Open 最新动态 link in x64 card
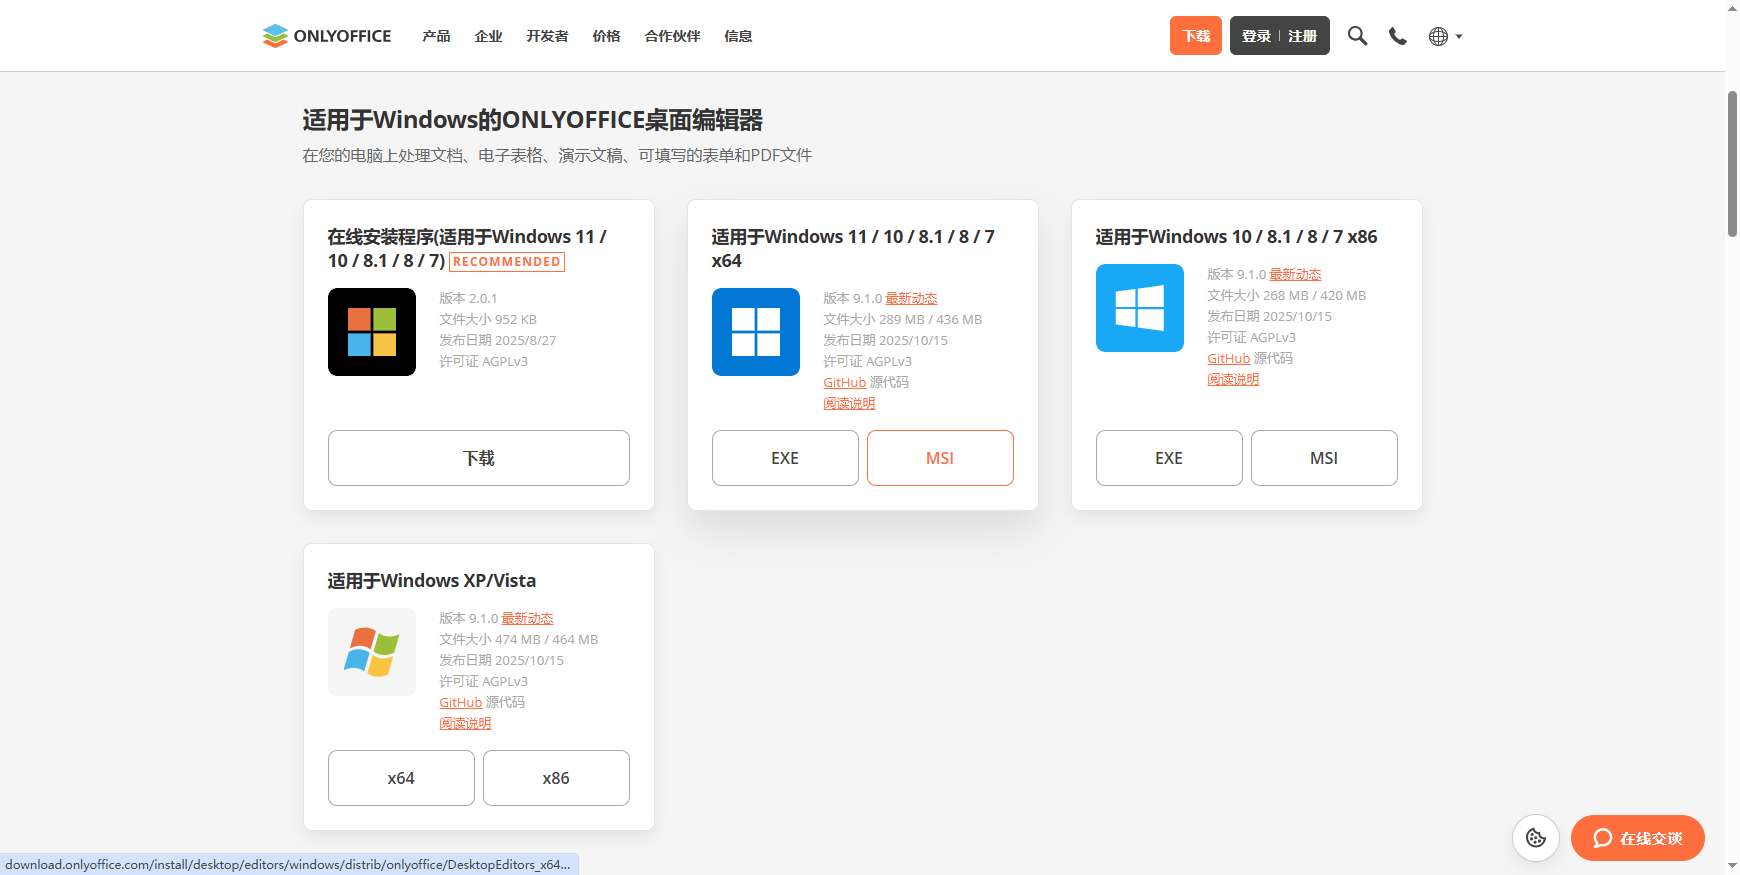Image resolution: width=1740 pixels, height=875 pixels. coord(911,298)
